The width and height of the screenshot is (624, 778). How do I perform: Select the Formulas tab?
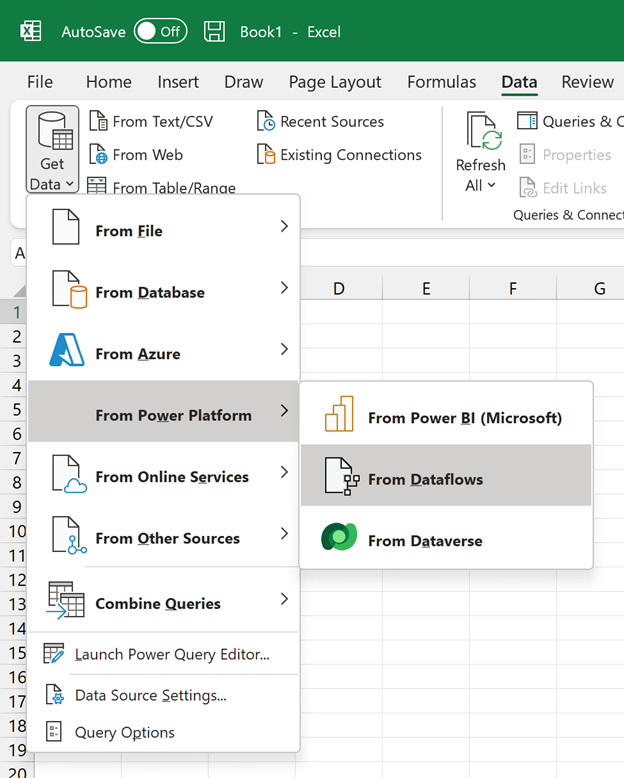click(x=441, y=82)
